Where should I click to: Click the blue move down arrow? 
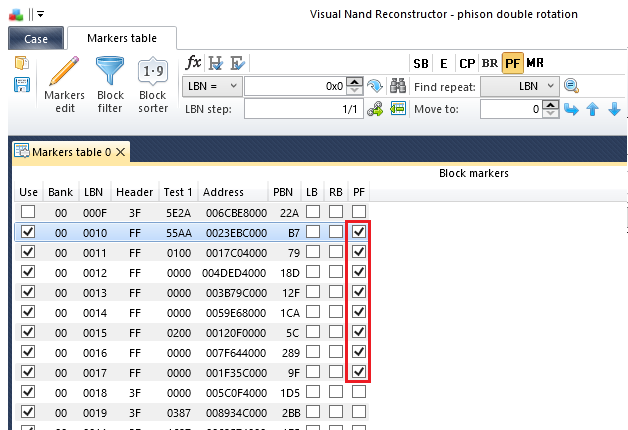pos(614,109)
